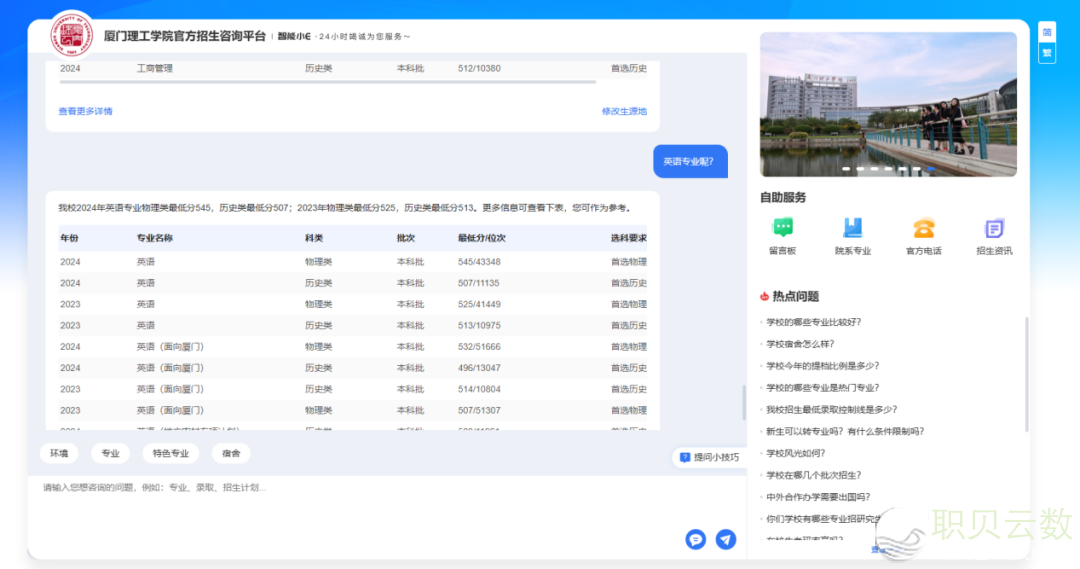1080x569 pixels.
Task: Click score cell 513/10975
Action: [479, 325]
